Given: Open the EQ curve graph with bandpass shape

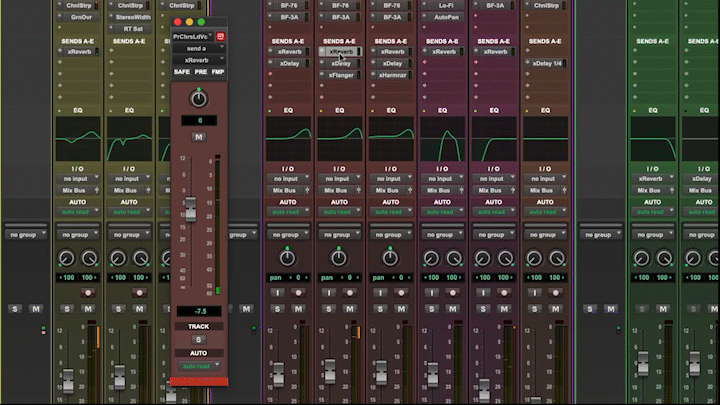Looking at the screenshot, I should point(443,139).
